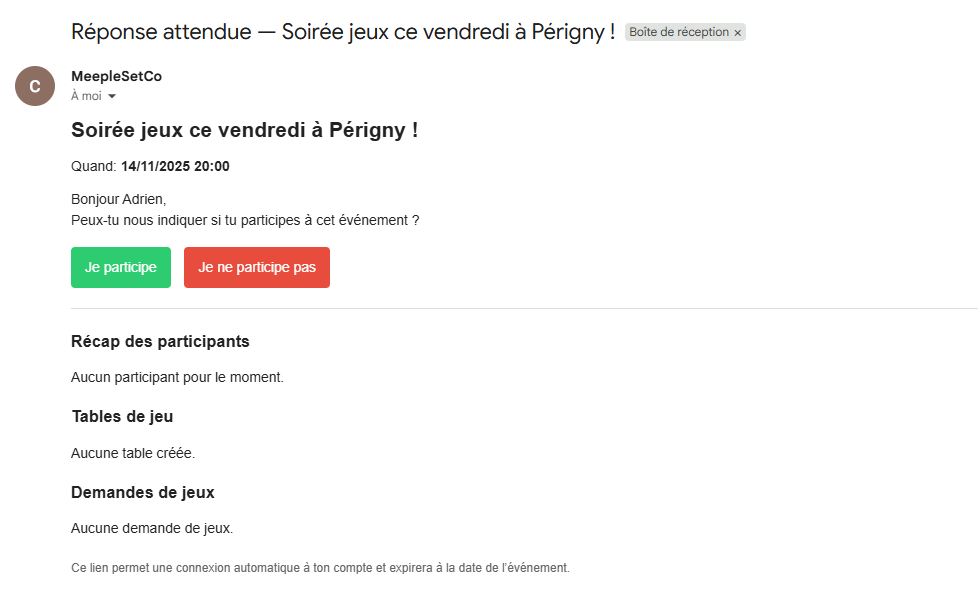Click the À moi recipient text
The image size is (978, 595).
[x=86, y=96]
